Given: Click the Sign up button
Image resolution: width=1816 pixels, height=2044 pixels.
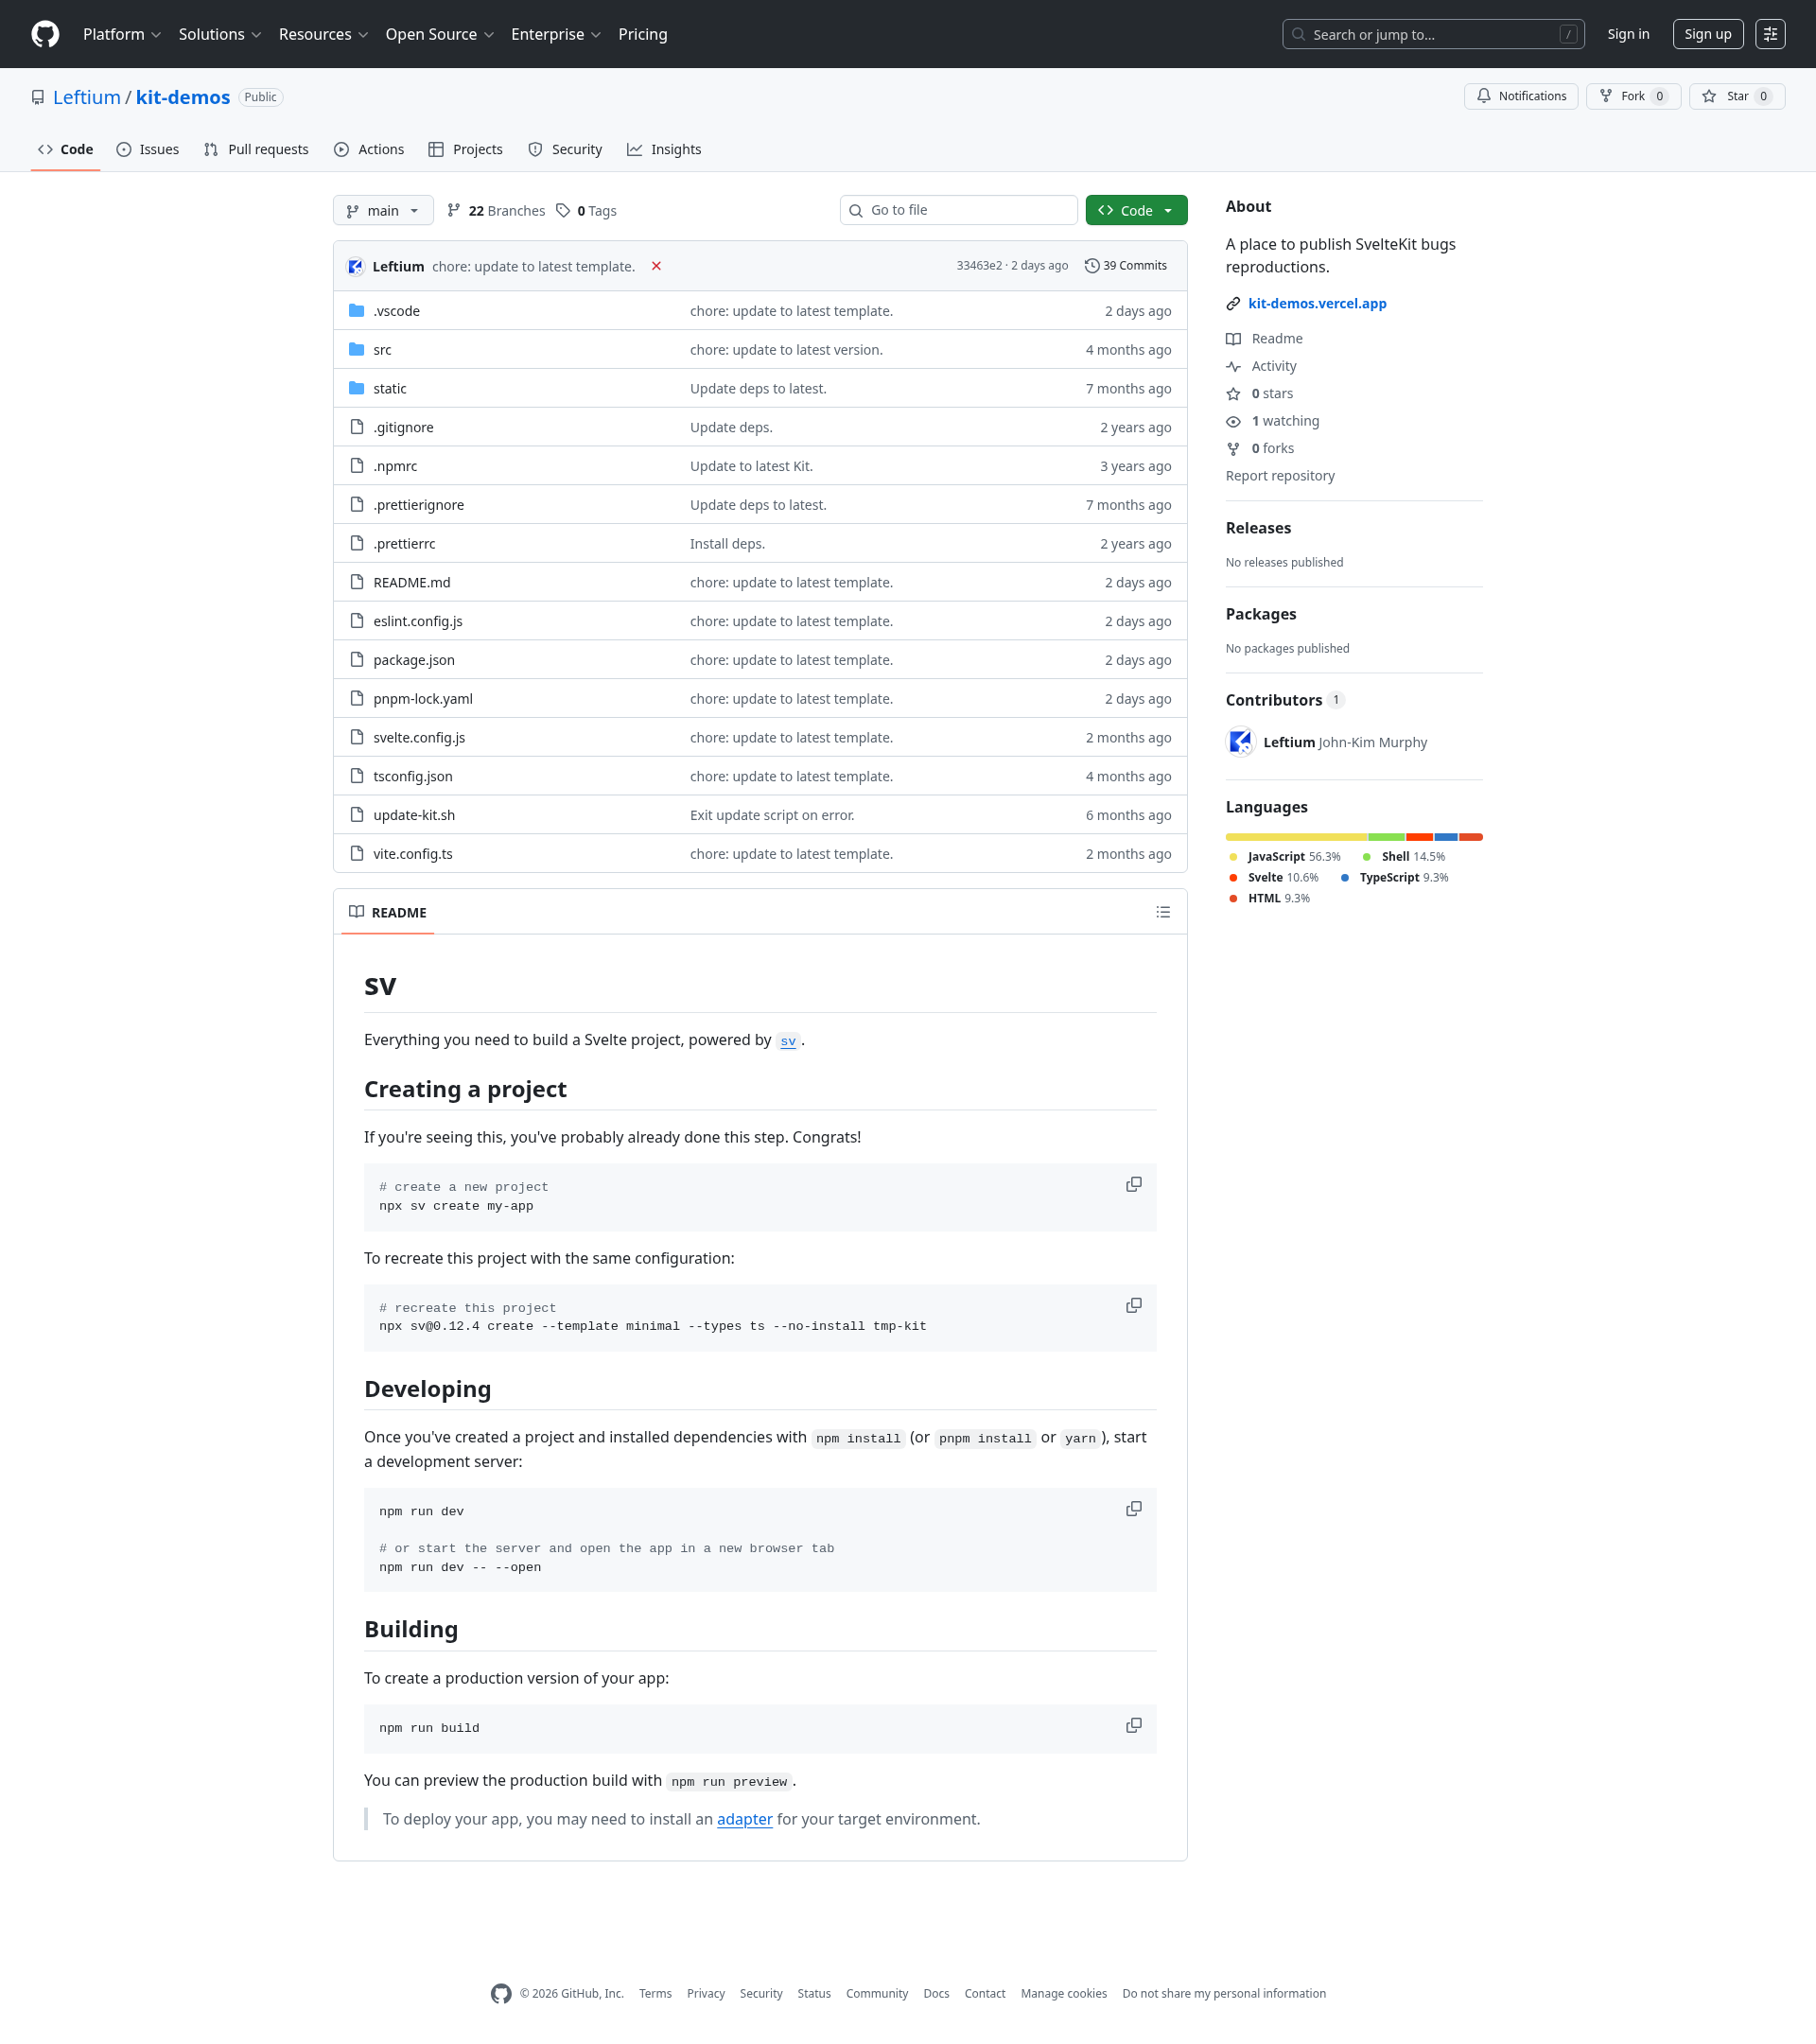Looking at the screenshot, I should pos(1708,34).
